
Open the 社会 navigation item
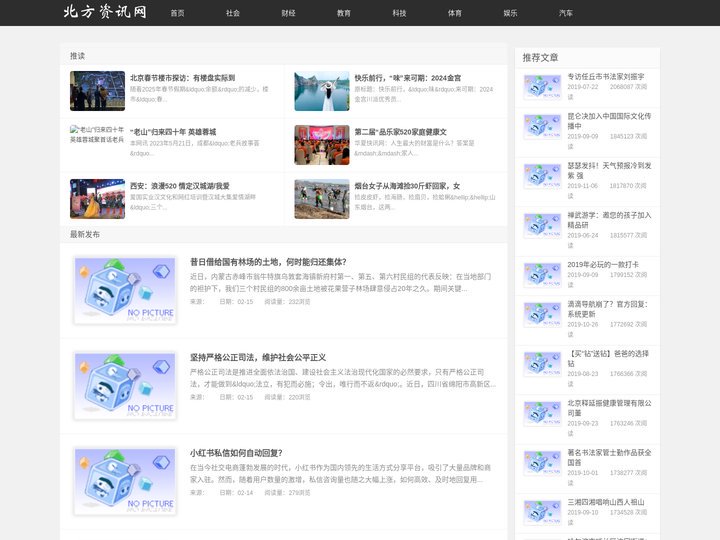233,13
